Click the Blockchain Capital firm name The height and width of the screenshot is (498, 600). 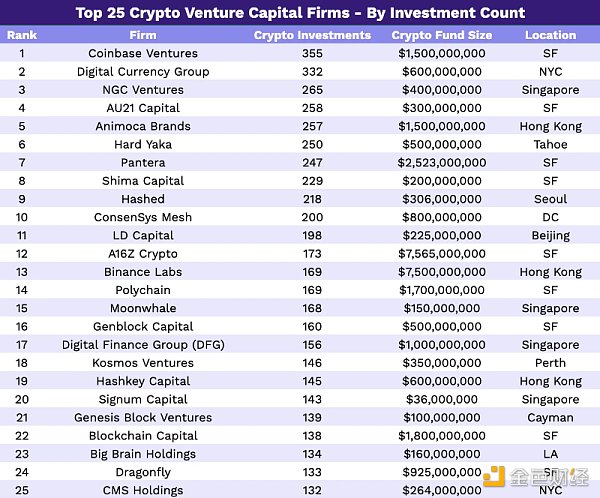tap(143, 436)
